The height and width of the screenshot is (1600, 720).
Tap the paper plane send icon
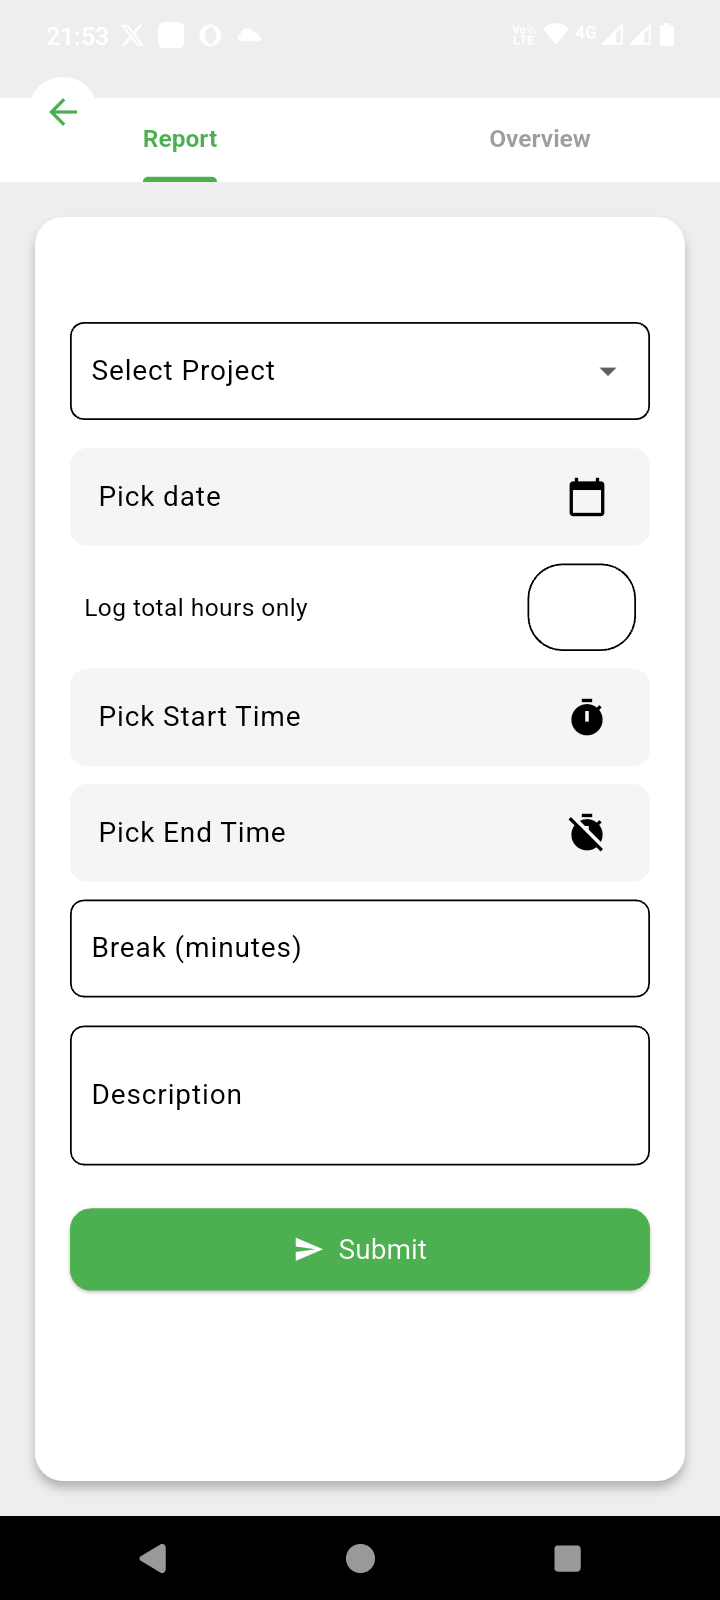[x=308, y=1249]
